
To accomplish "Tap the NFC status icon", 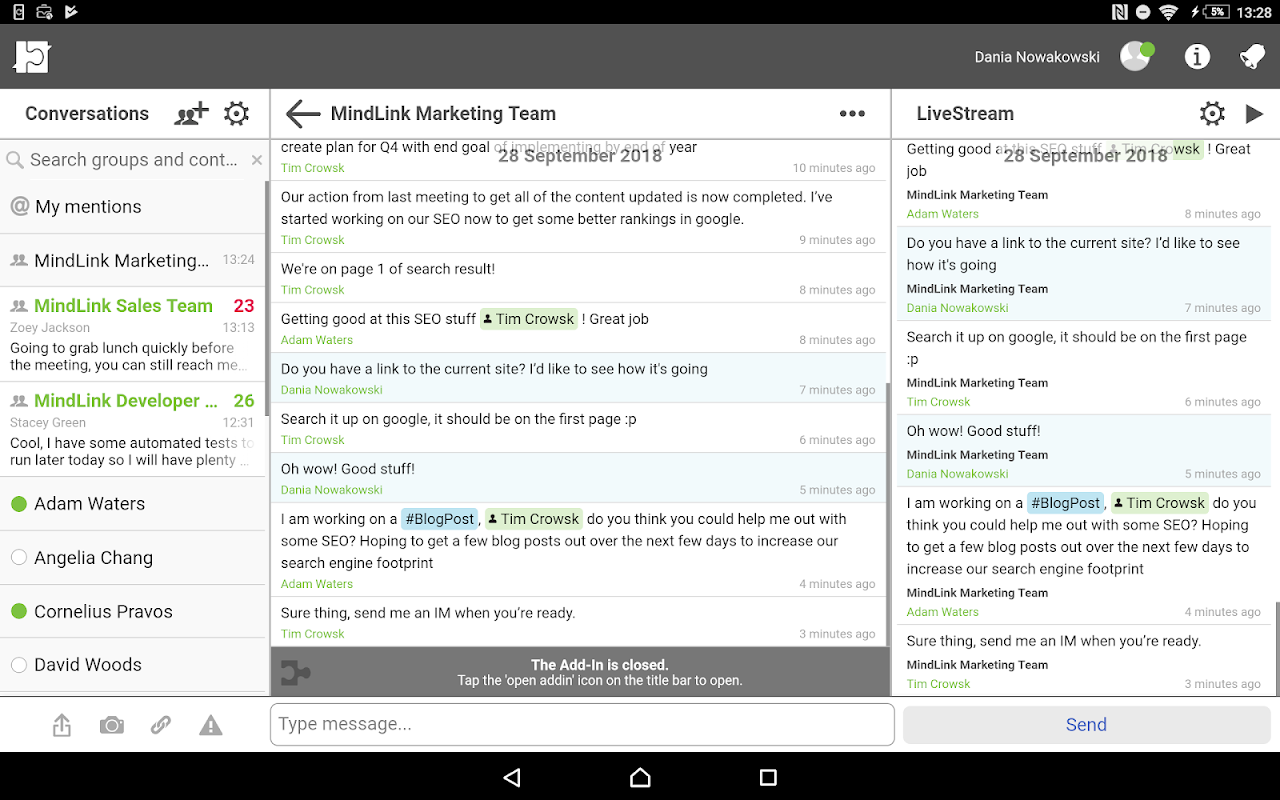I will (x=1119, y=12).
